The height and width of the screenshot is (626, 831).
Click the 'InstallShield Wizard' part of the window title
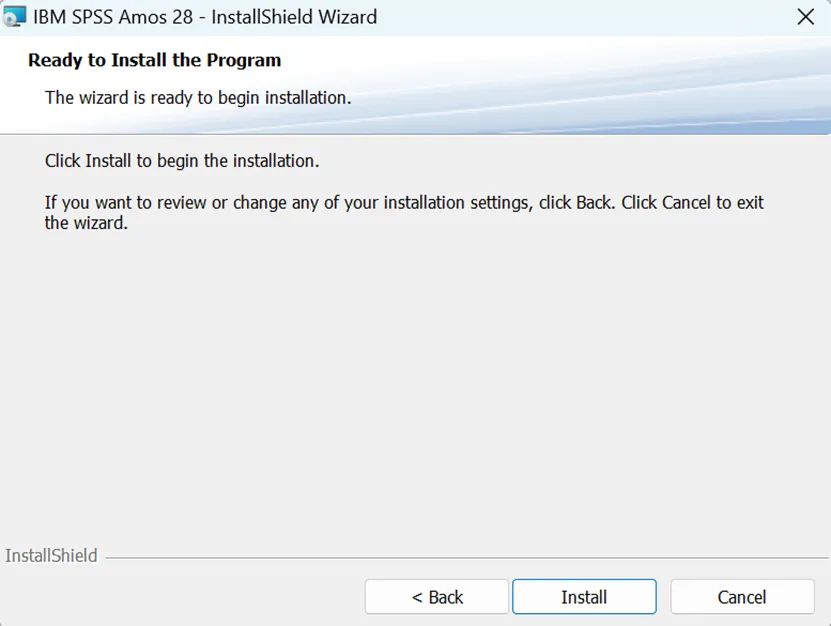point(294,17)
